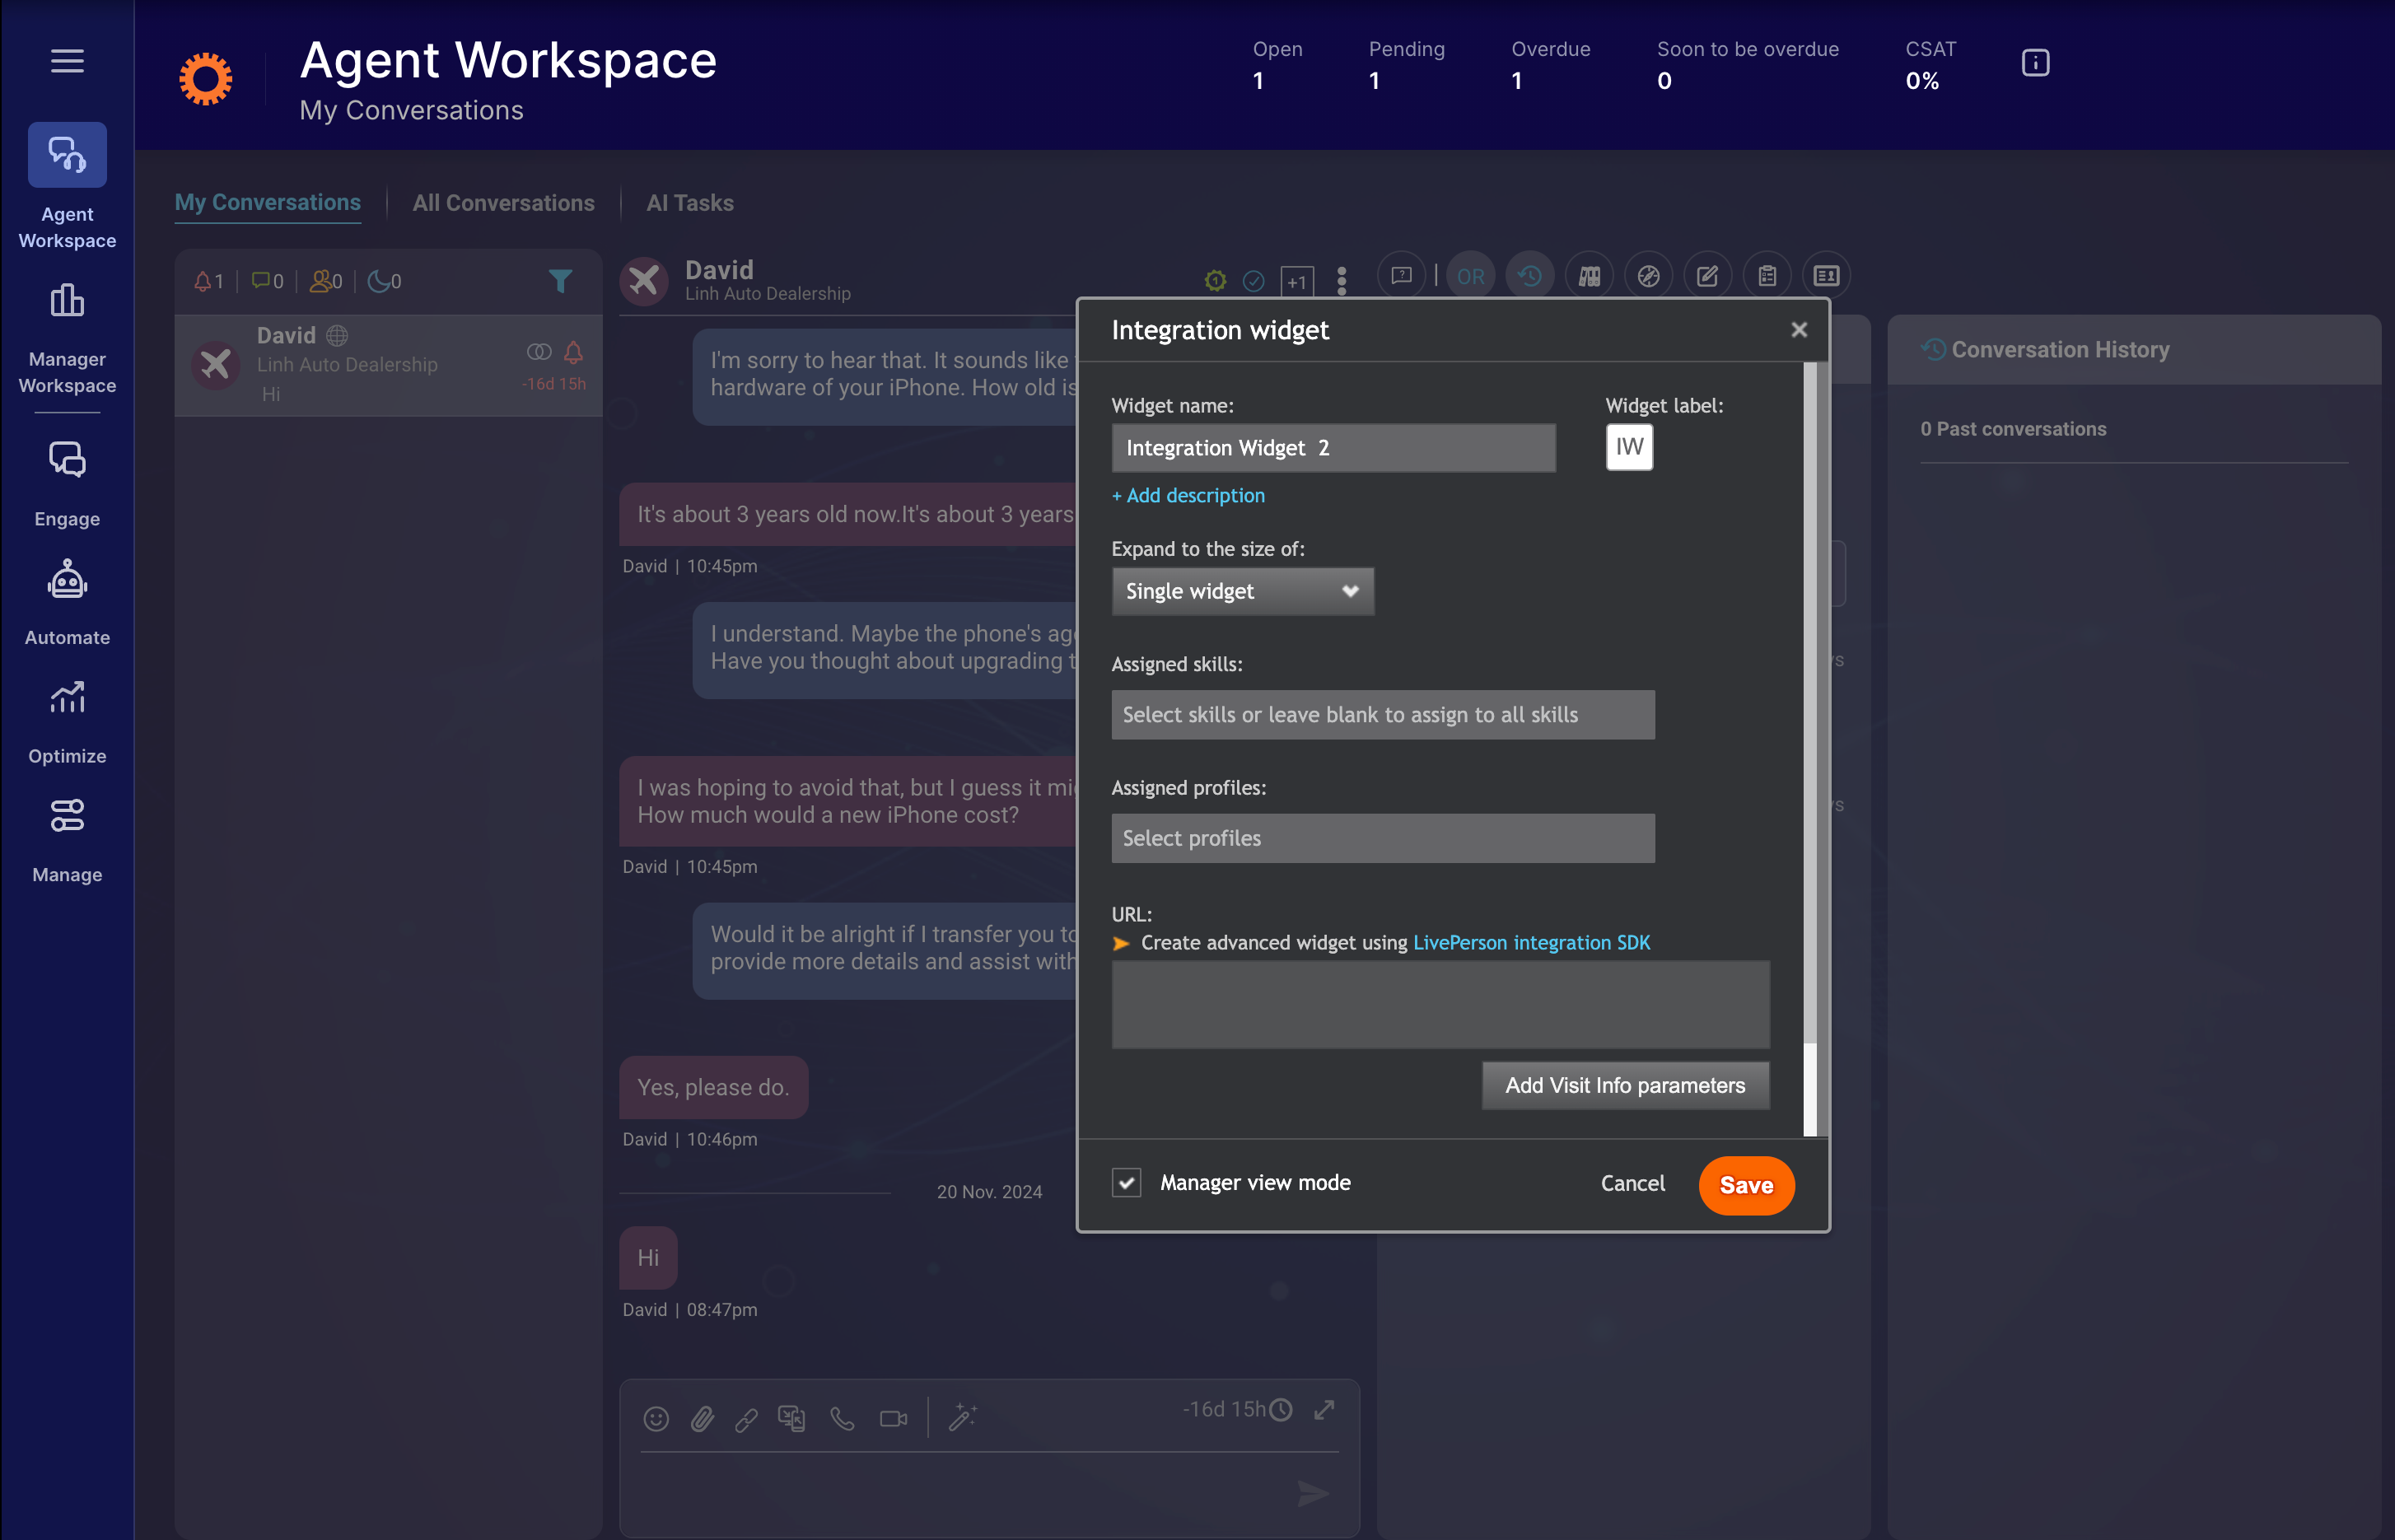
Task: Click into the Widget name field
Action: click(1333, 447)
